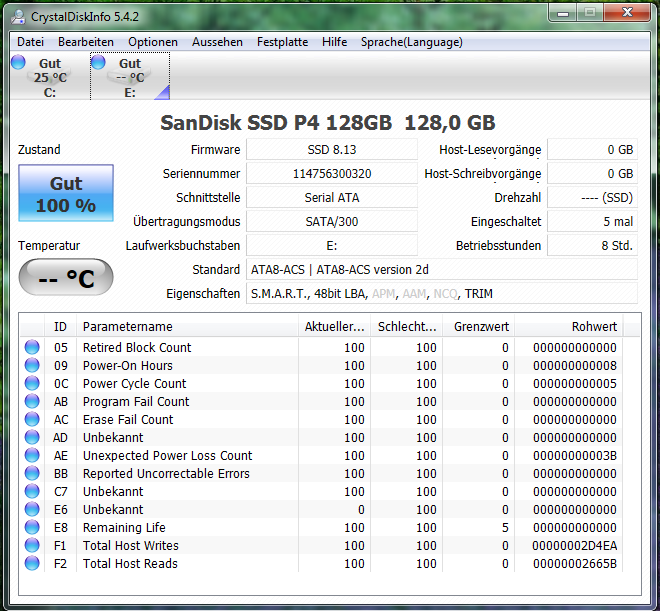Screen dimensions: 664x614
Task: Click threshold value 5 in Remaining Life row
Action: pyautogui.click(x=505, y=528)
